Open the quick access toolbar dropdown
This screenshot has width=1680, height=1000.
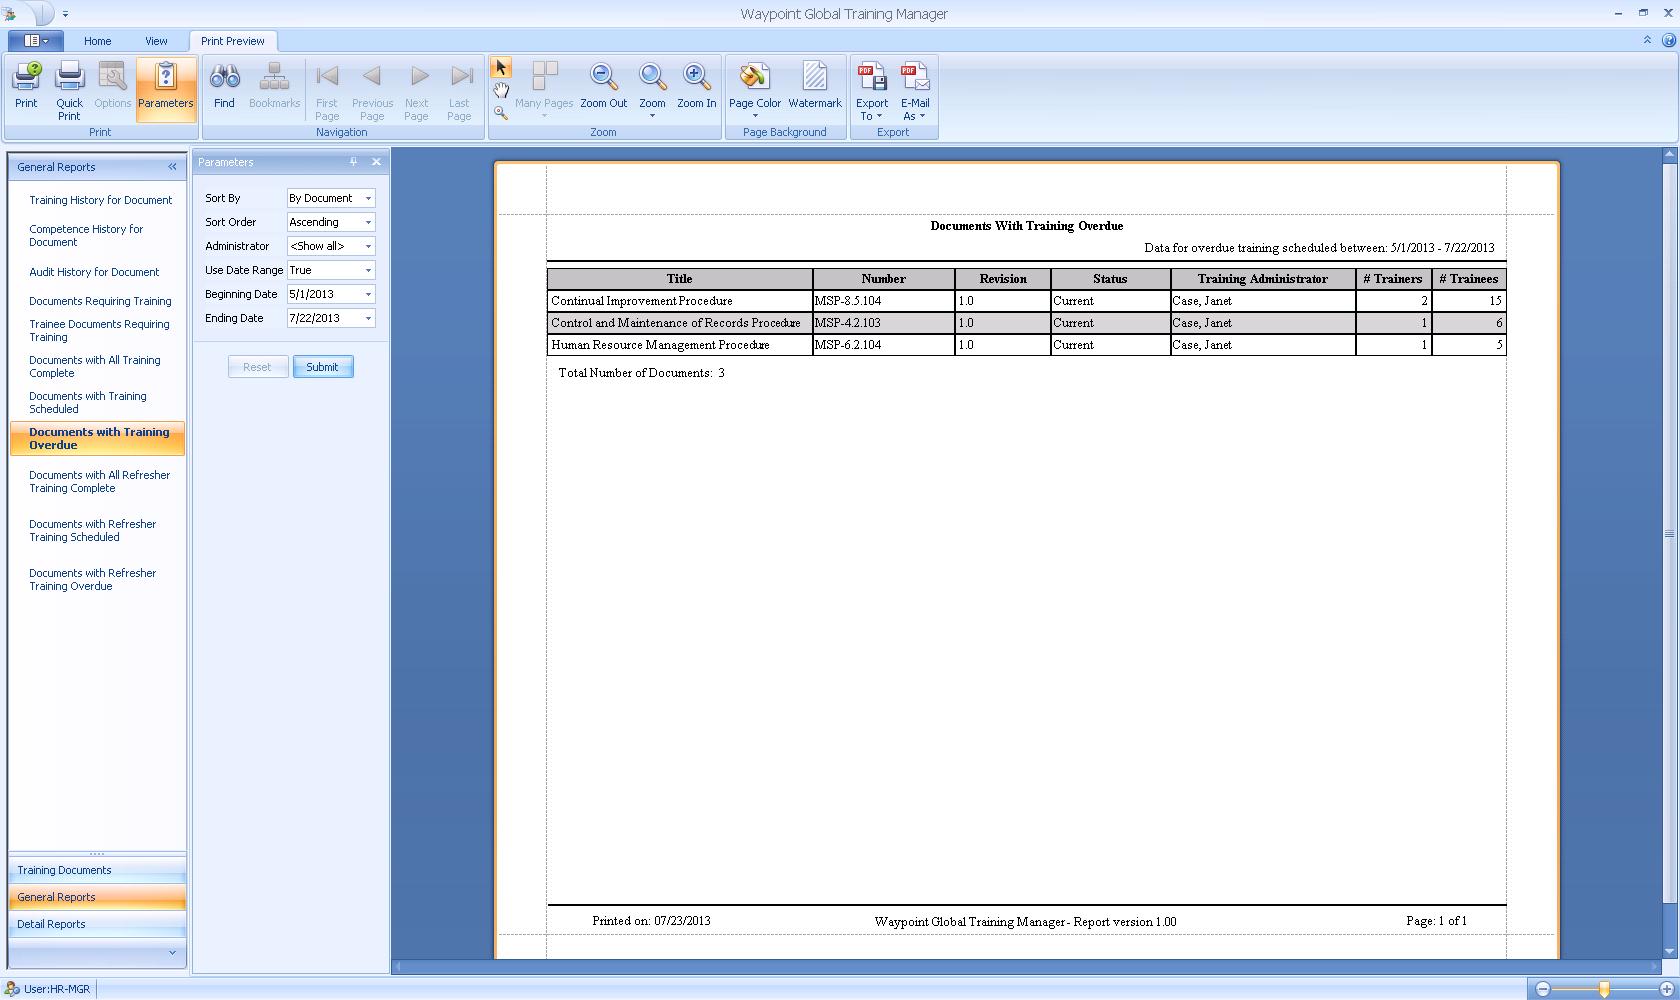[65, 14]
